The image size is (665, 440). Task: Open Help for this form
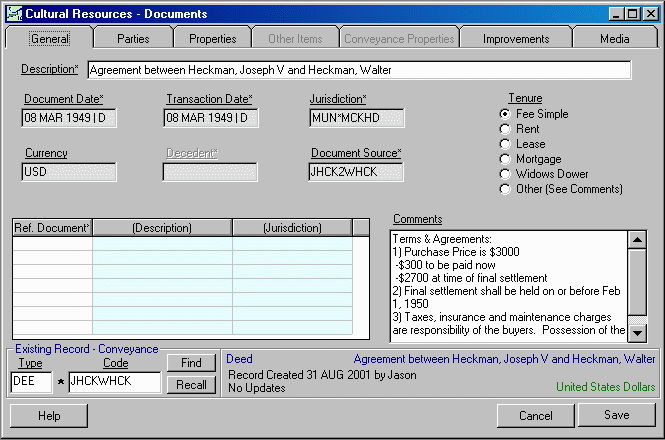point(49,416)
